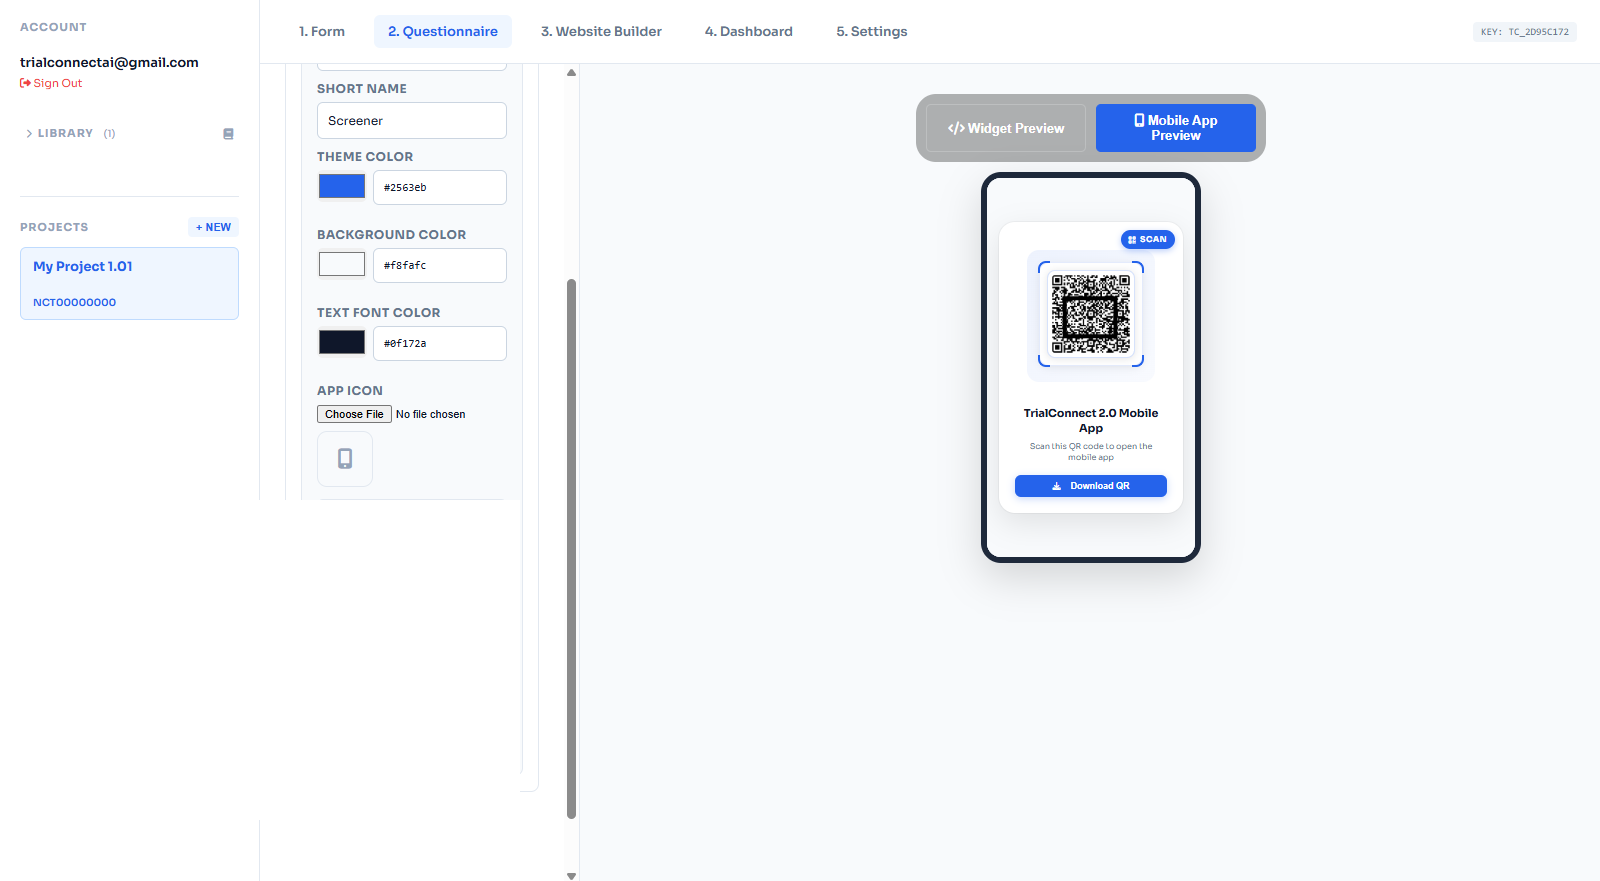This screenshot has height=881, width=1600.
Task: Open the 3. Website Builder tab
Action: point(601,32)
